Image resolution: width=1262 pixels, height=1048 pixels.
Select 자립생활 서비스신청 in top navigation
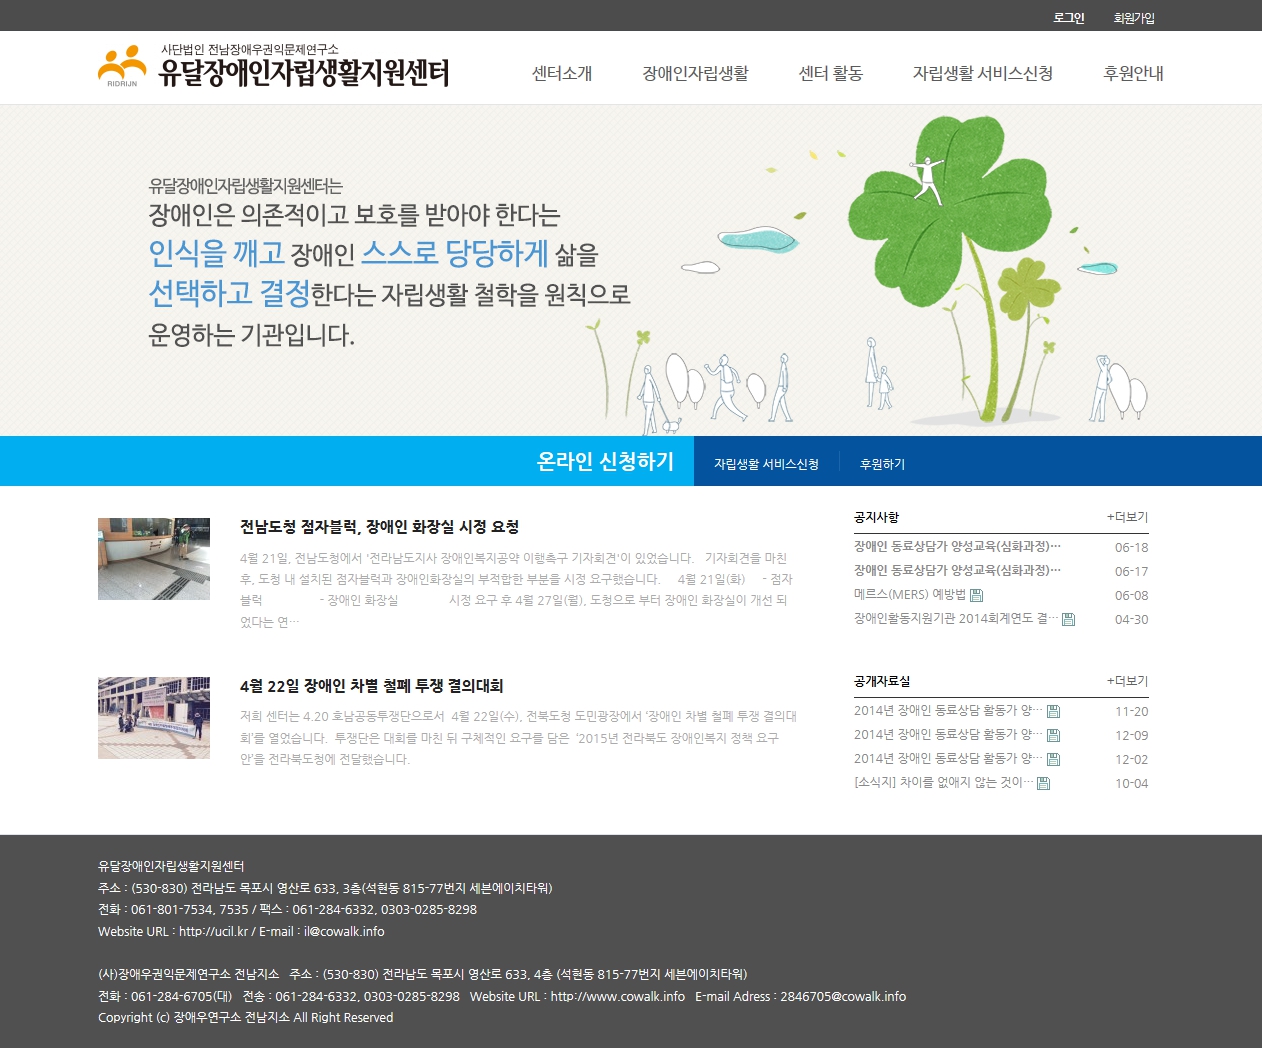982,73
